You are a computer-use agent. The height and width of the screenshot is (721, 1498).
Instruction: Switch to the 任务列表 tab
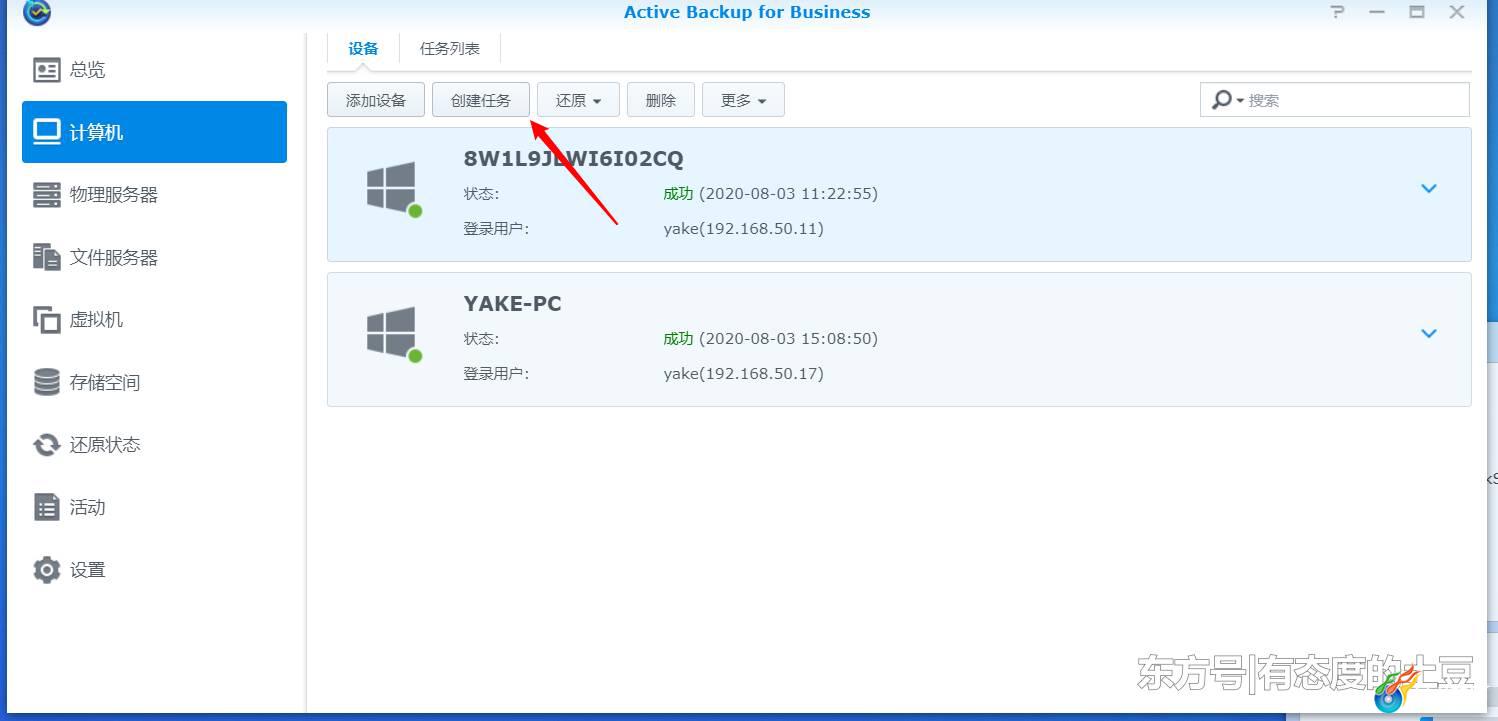click(450, 48)
